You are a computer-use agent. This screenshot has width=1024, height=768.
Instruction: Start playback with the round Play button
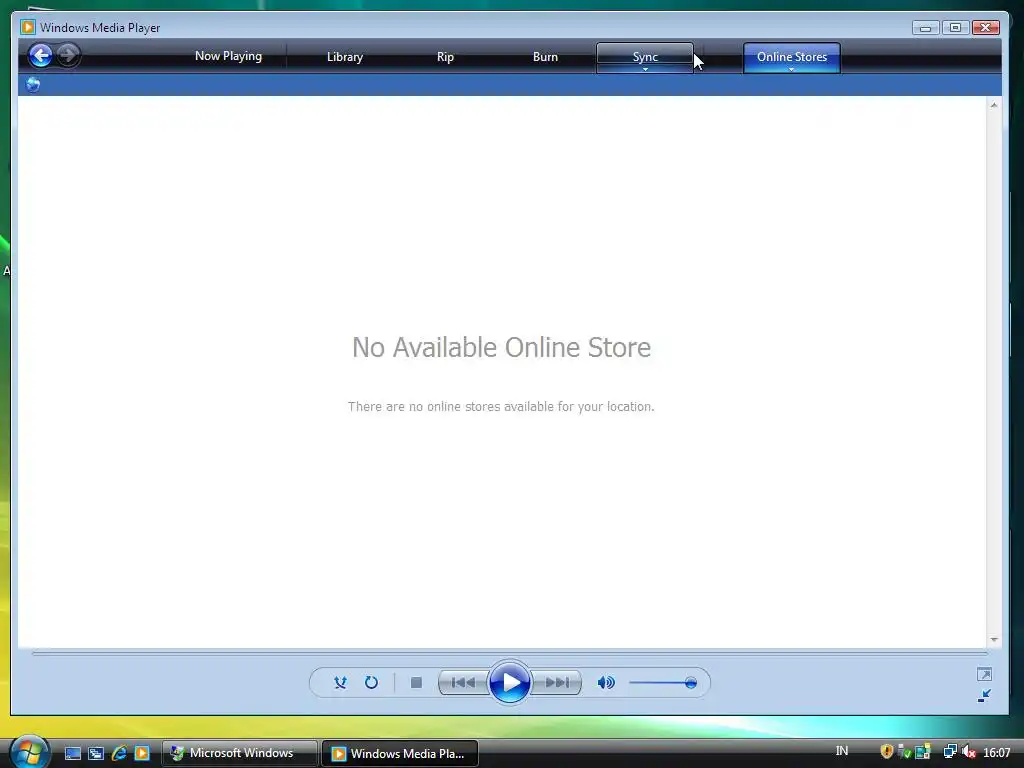click(509, 682)
